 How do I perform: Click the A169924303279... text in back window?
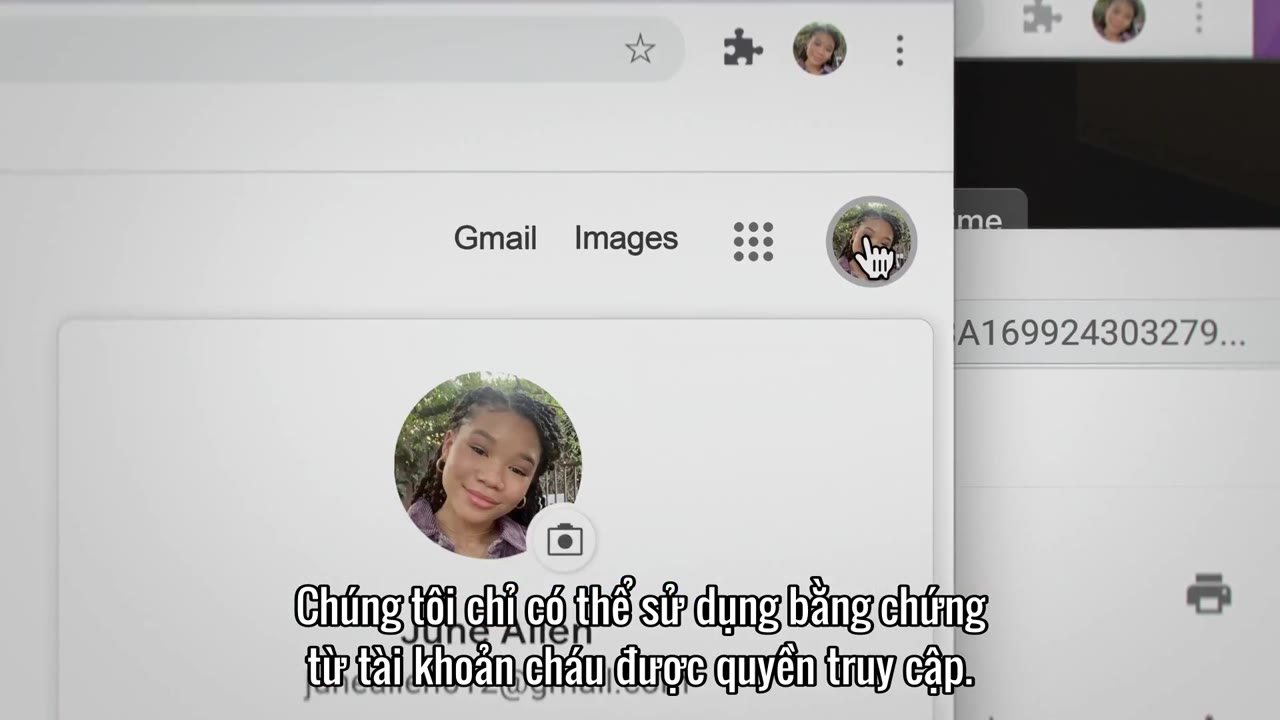1101,333
